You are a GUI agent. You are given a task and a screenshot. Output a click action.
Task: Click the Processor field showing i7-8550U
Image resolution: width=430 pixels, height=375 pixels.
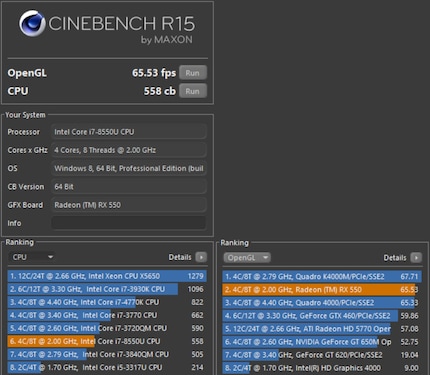129,132
